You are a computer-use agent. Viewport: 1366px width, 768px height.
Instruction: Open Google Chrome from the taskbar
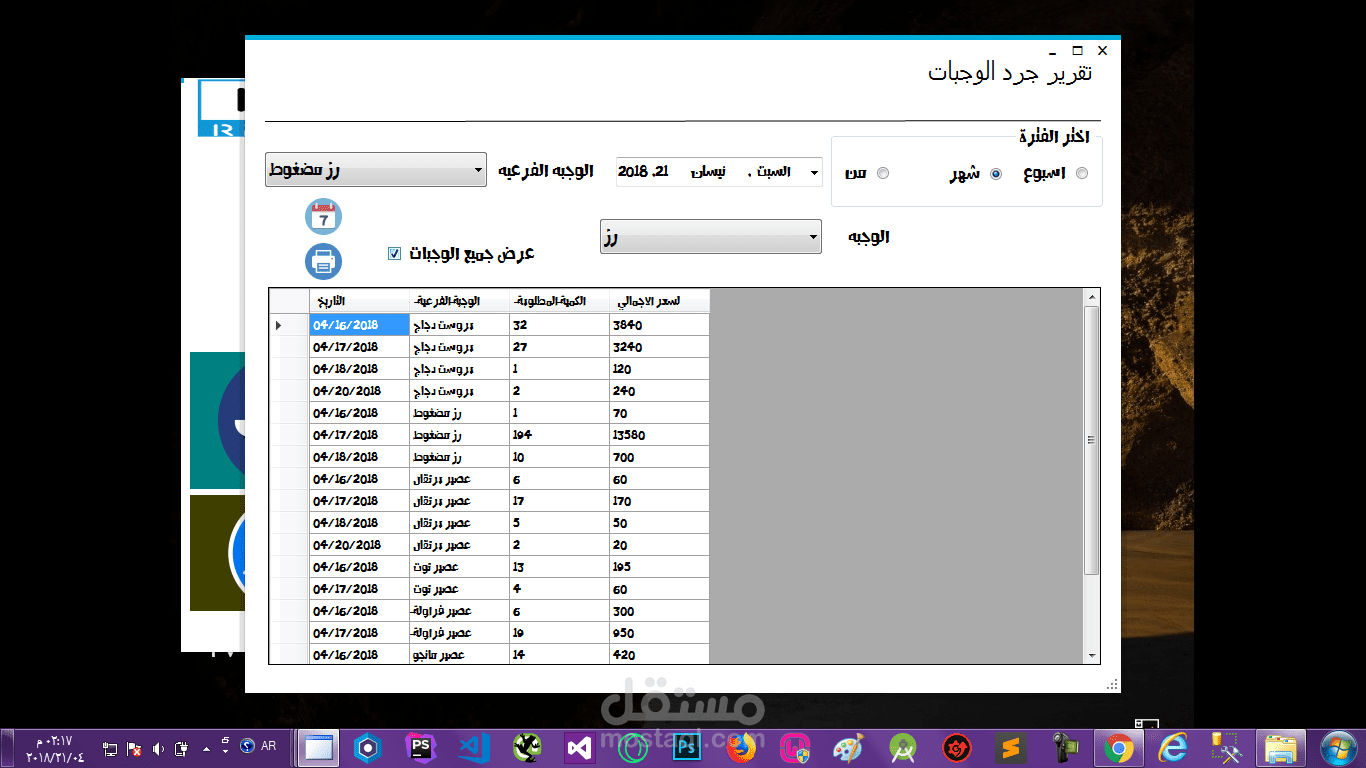click(1118, 748)
